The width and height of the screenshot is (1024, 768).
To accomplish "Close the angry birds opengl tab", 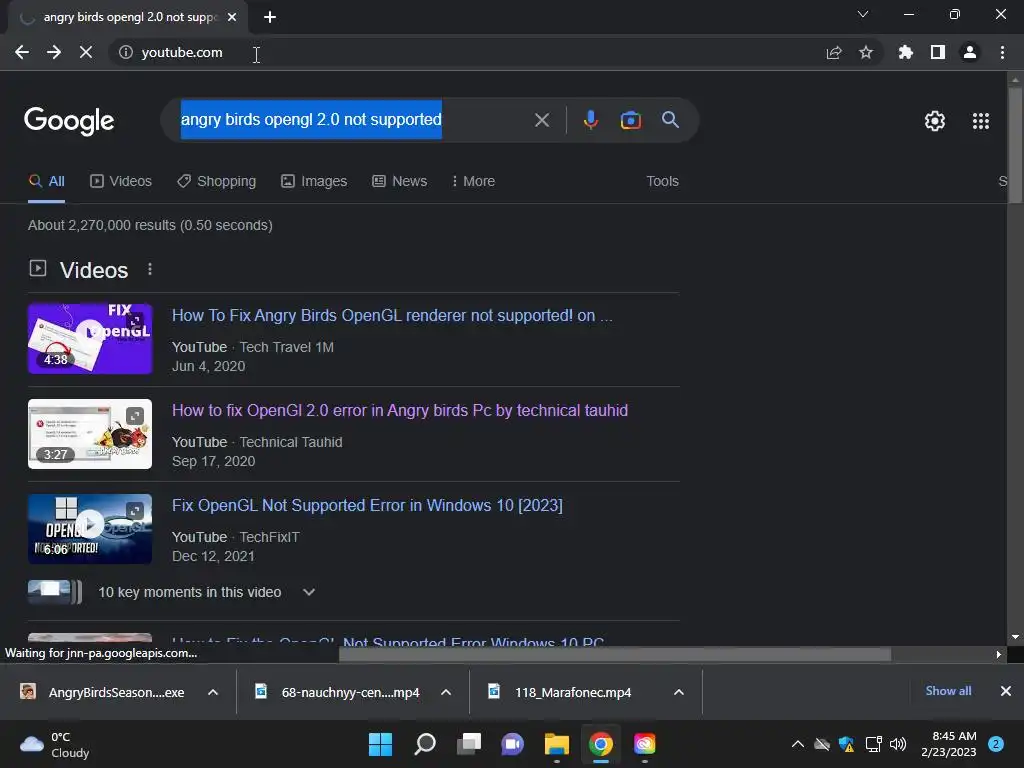I will click(x=232, y=17).
